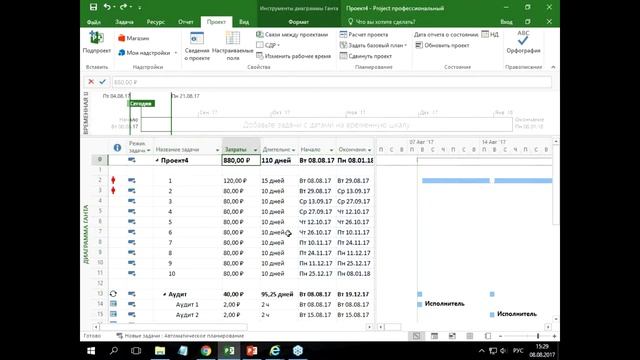Screen dimensions: 640x360
Task: Open Изменить рабочее время
Action: 293,56
